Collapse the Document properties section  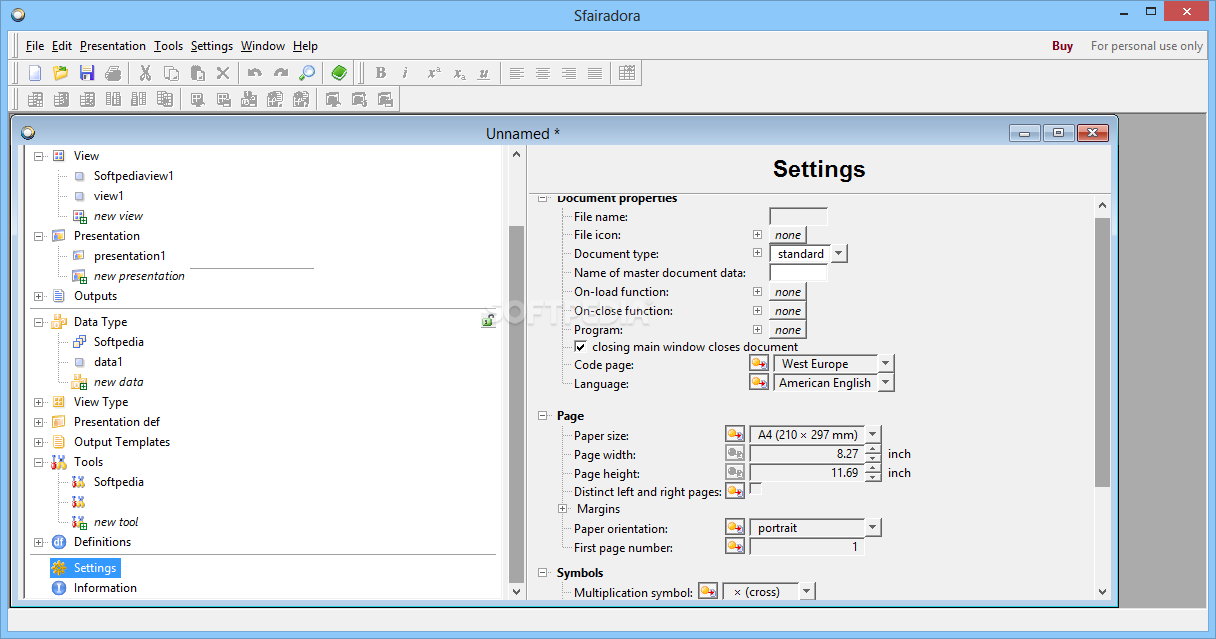tap(543, 198)
